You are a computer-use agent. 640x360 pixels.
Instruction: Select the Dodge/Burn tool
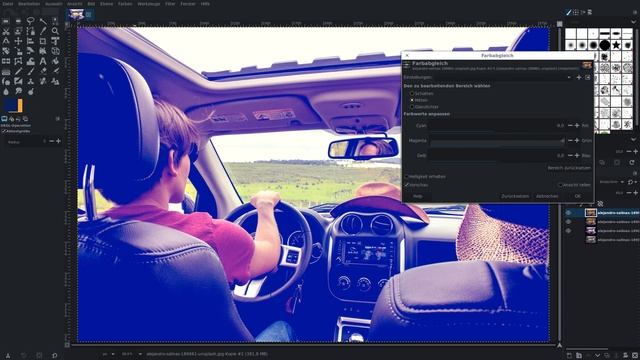(x=30, y=92)
